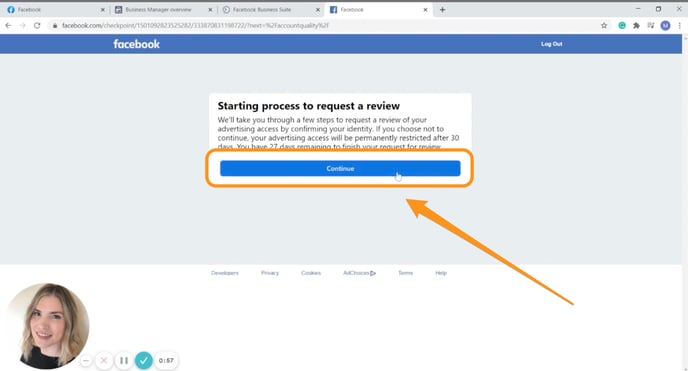Close the Business Manager overview tab
This screenshot has width=688, height=371.
[x=210, y=10]
